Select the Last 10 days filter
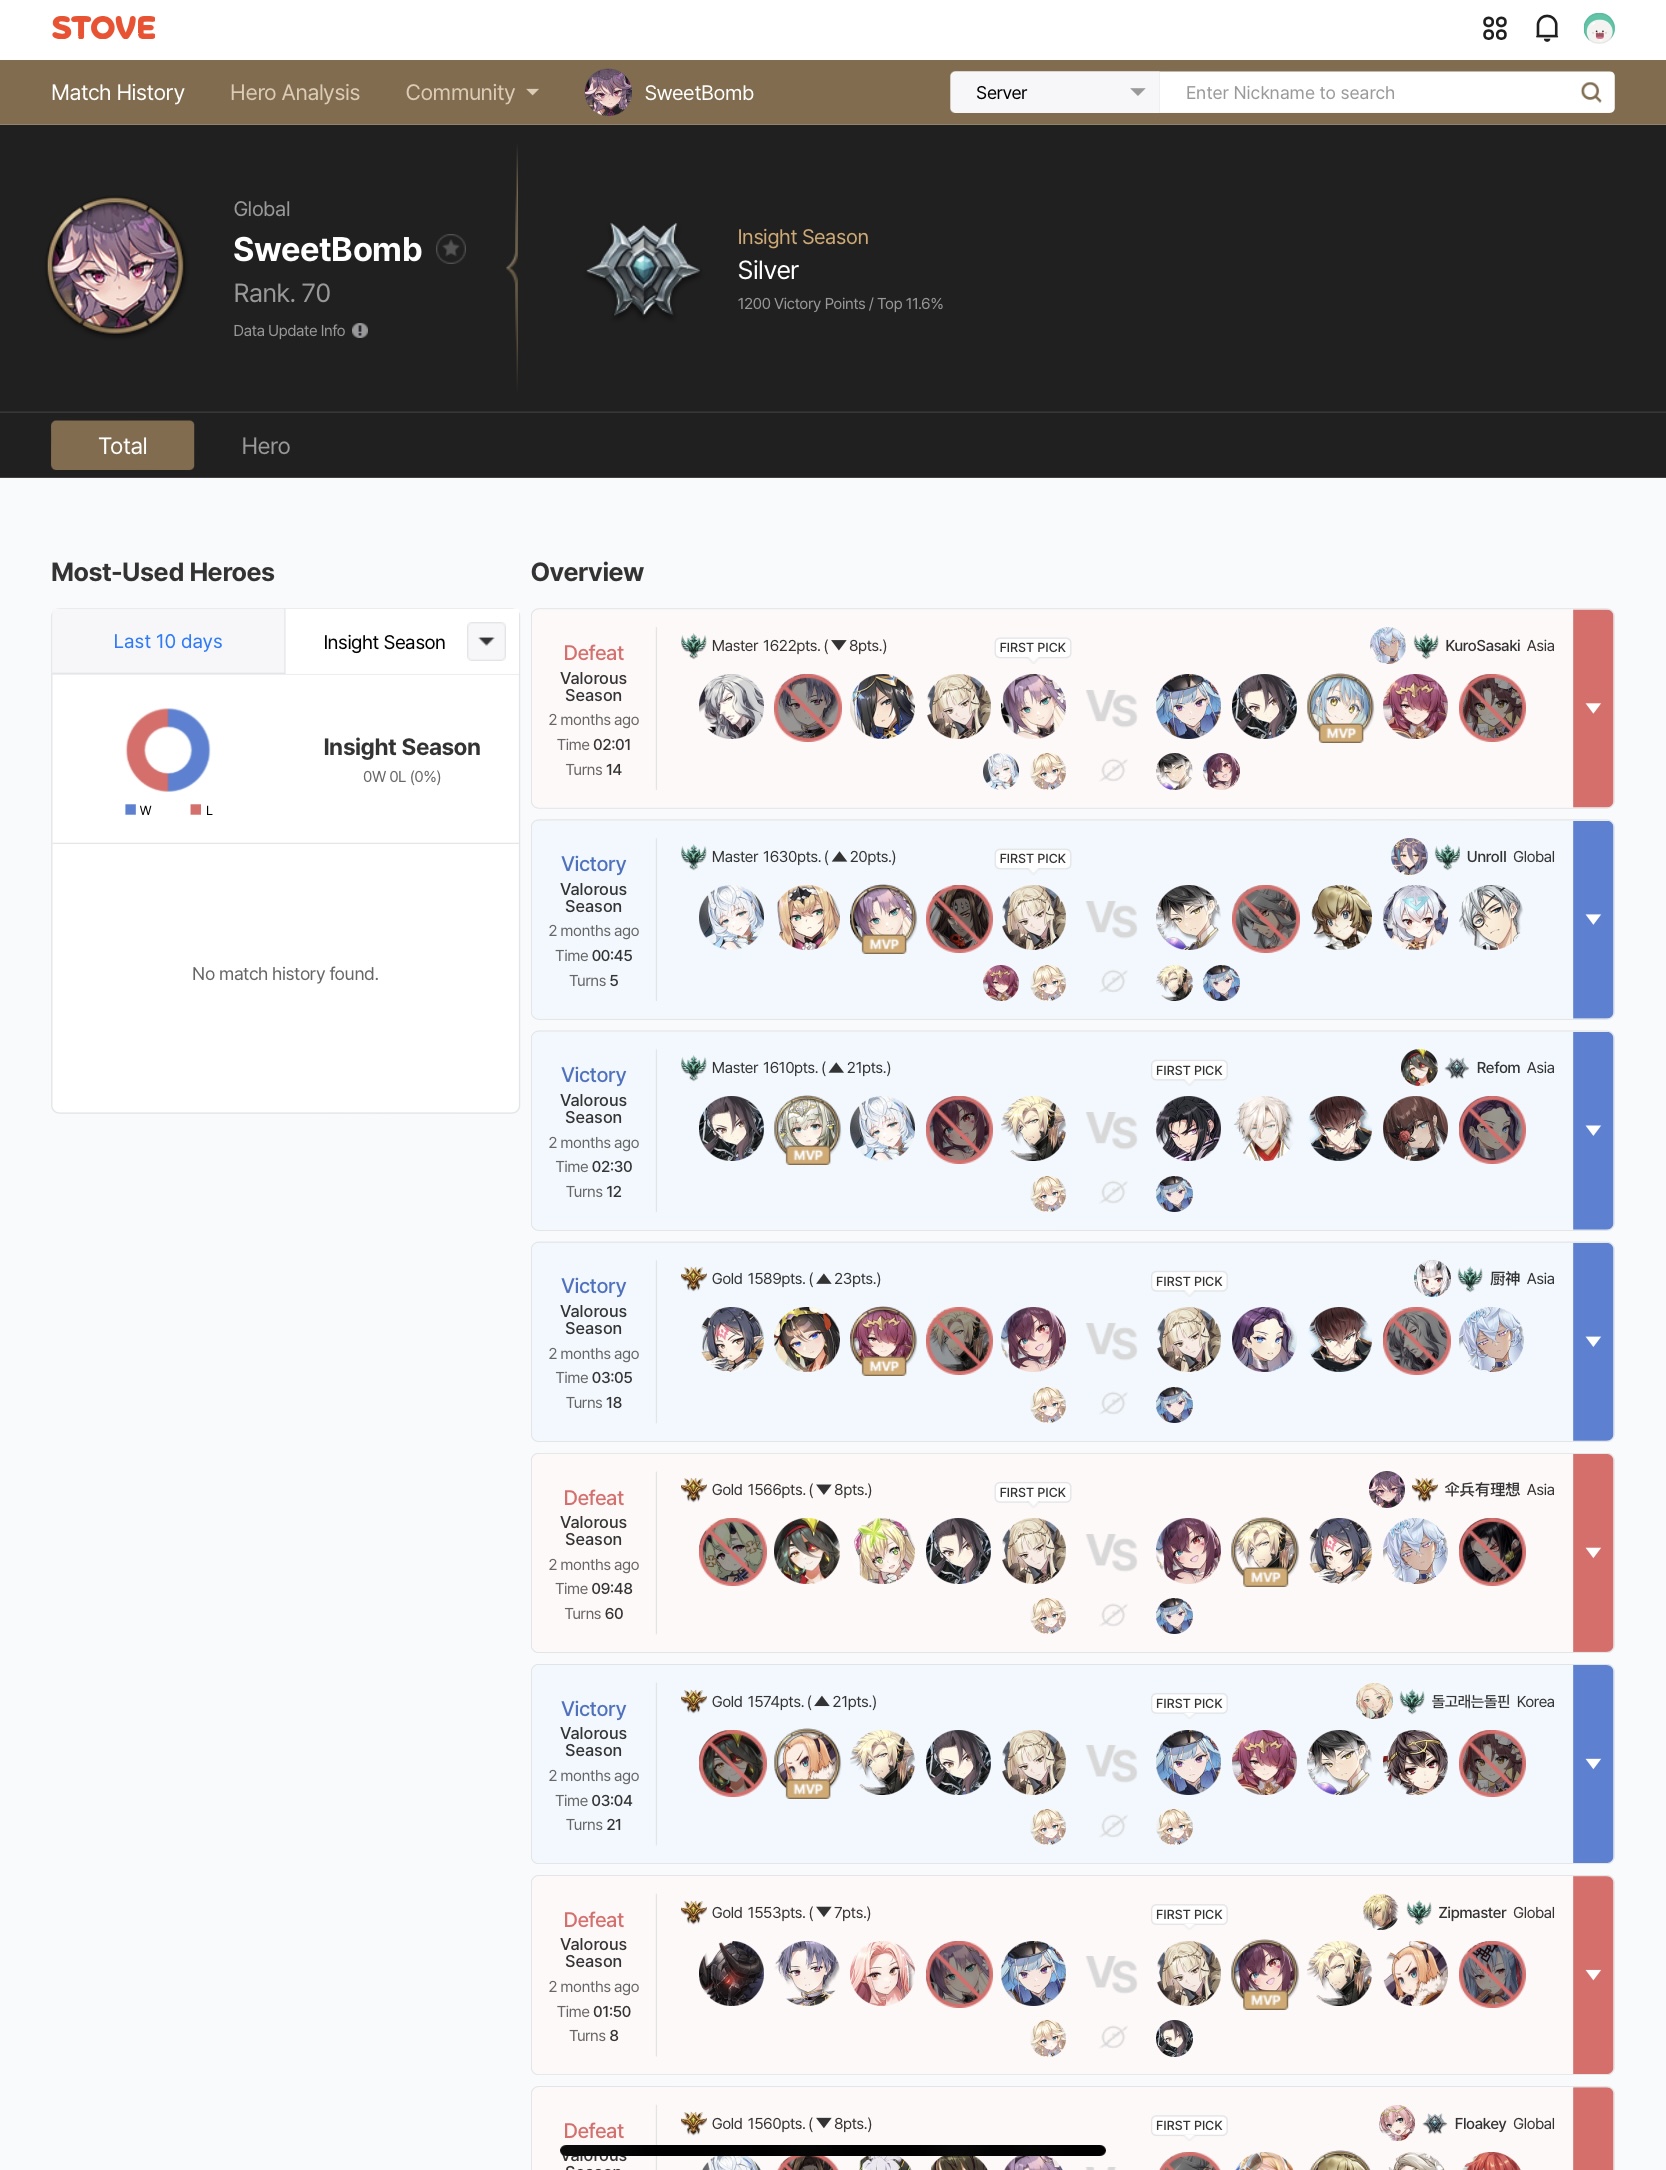 coord(168,642)
